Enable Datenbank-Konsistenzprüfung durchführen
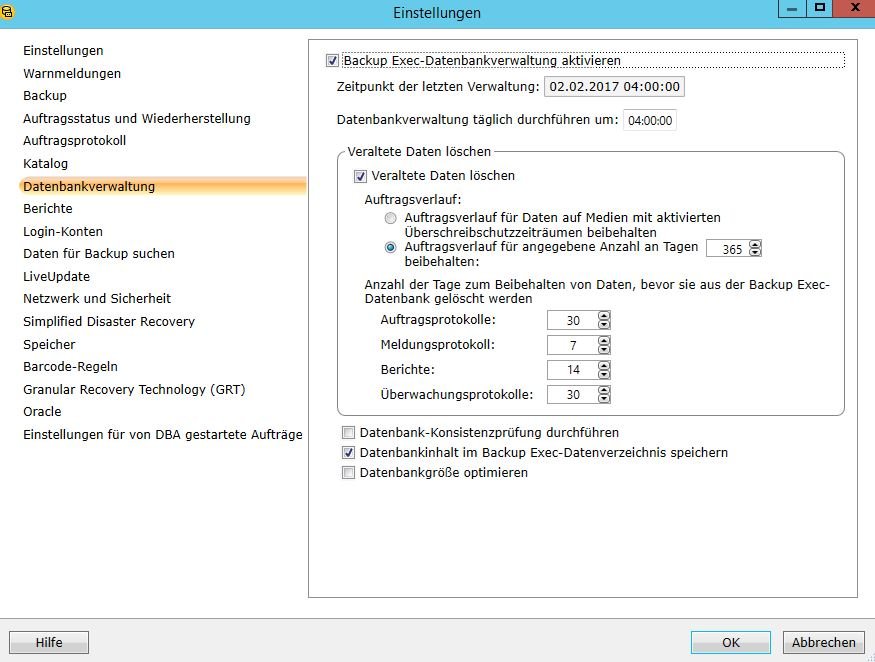The height and width of the screenshot is (662, 875). click(x=348, y=433)
